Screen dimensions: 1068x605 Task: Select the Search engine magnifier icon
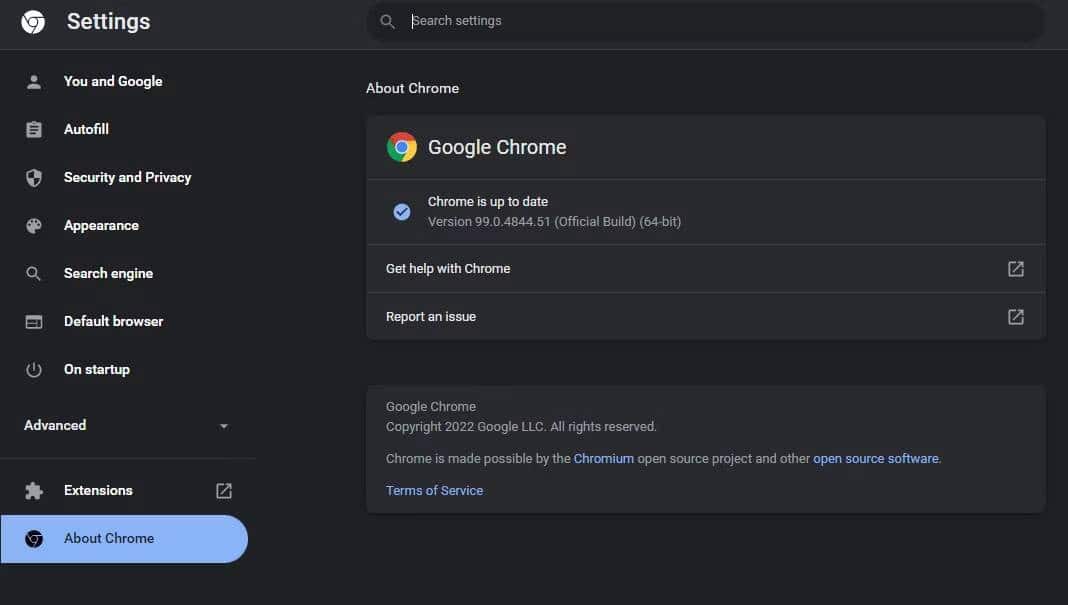point(34,273)
